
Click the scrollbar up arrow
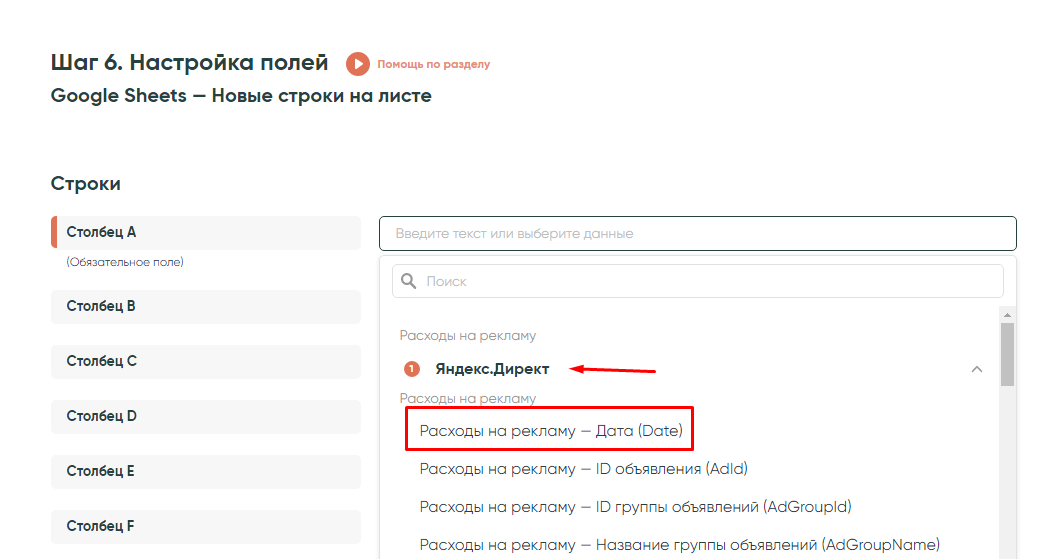(1007, 313)
